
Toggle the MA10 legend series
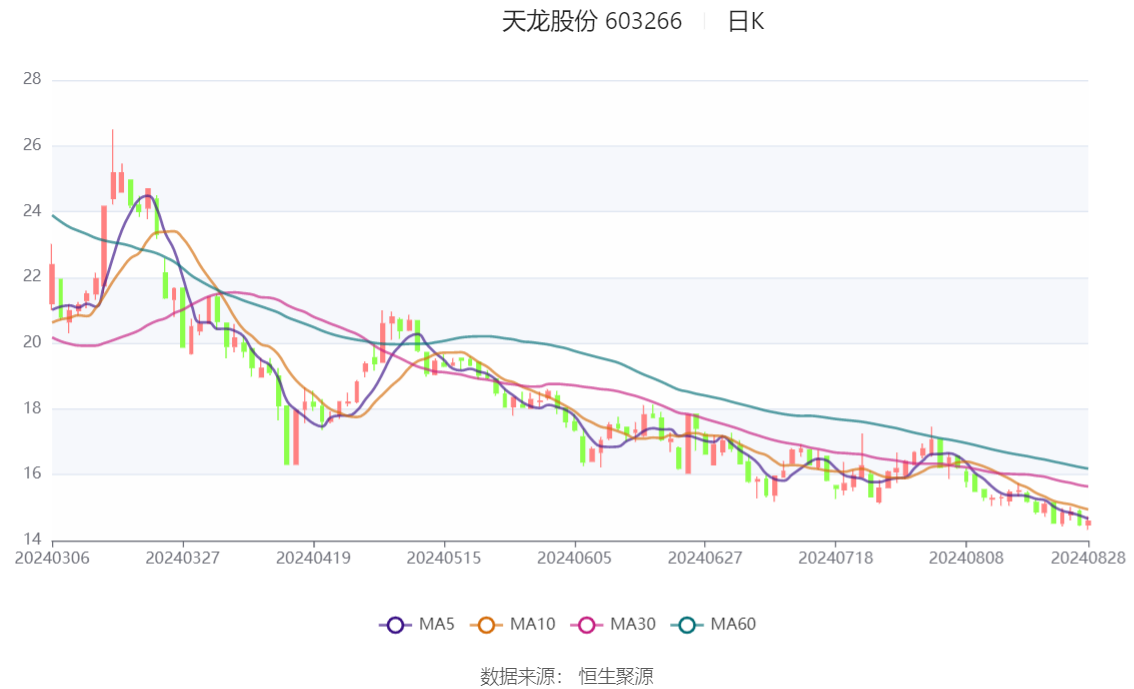click(x=513, y=625)
